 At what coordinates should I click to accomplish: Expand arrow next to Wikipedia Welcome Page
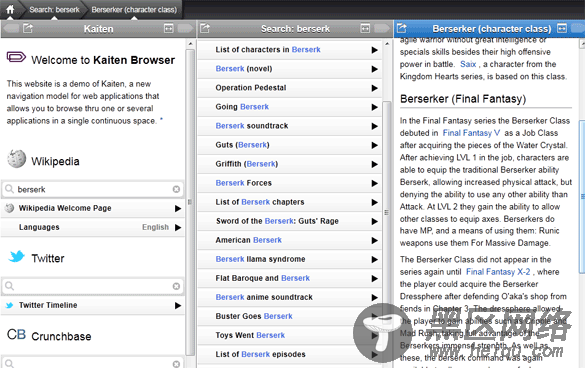pyautogui.click(x=178, y=208)
